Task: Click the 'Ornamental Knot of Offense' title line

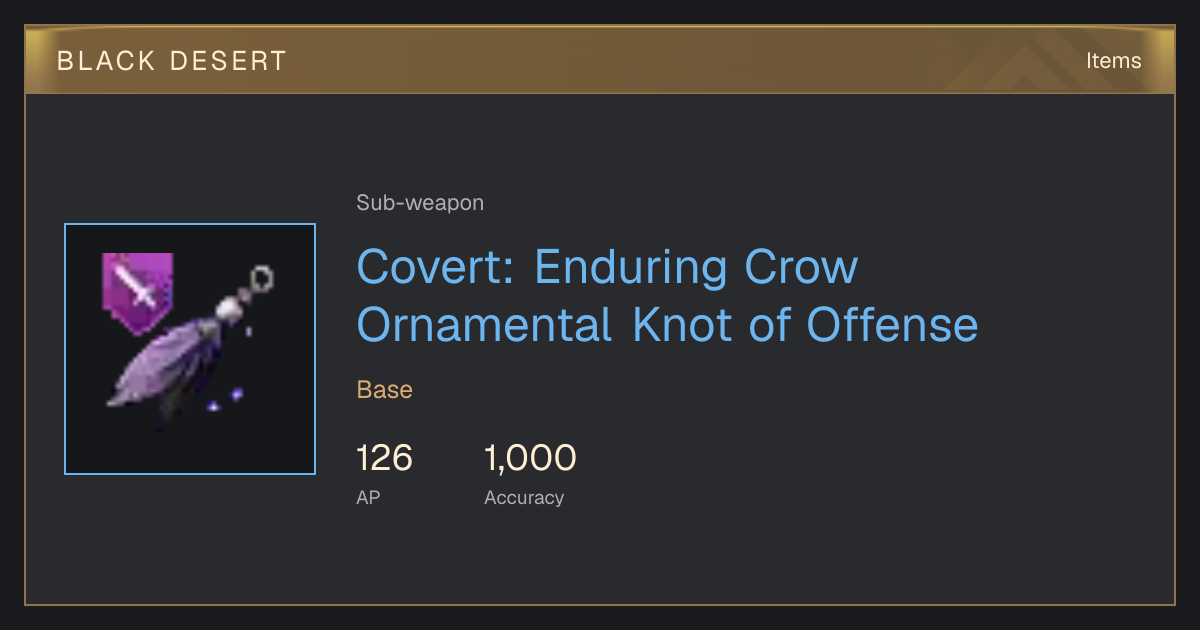Action: click(667, 325)
